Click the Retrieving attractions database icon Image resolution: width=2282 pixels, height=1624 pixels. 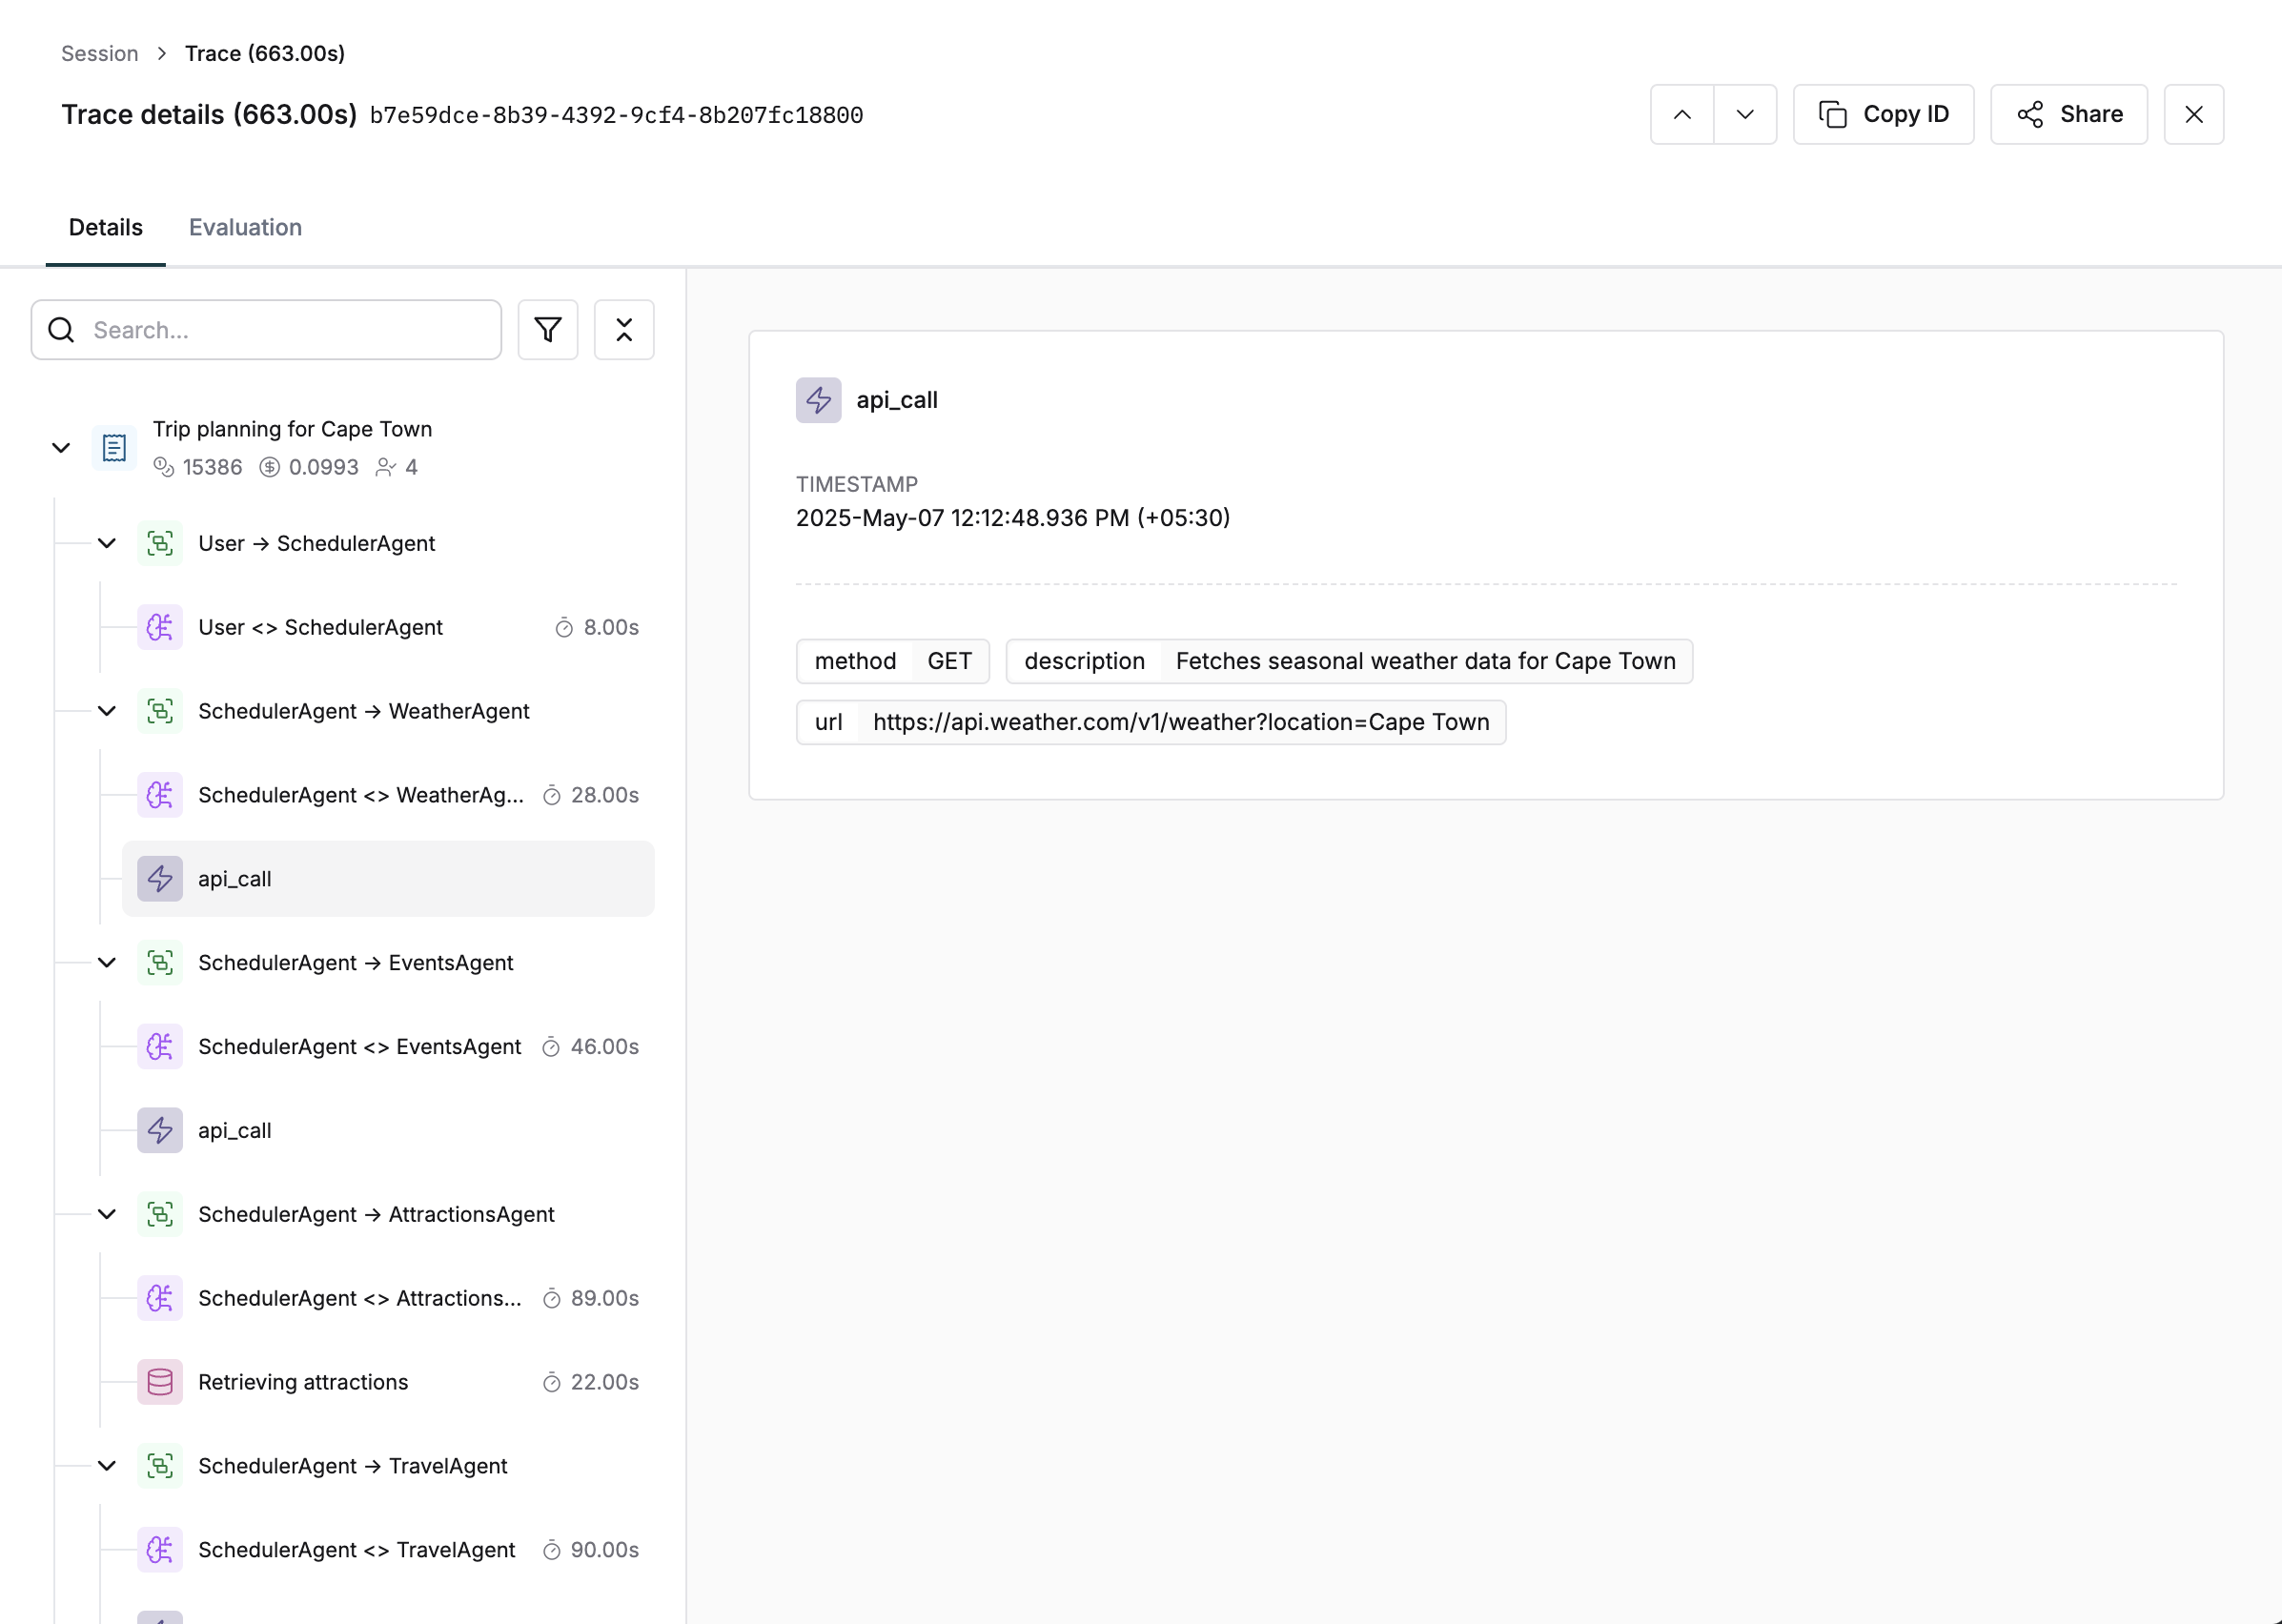point(160,1382)
